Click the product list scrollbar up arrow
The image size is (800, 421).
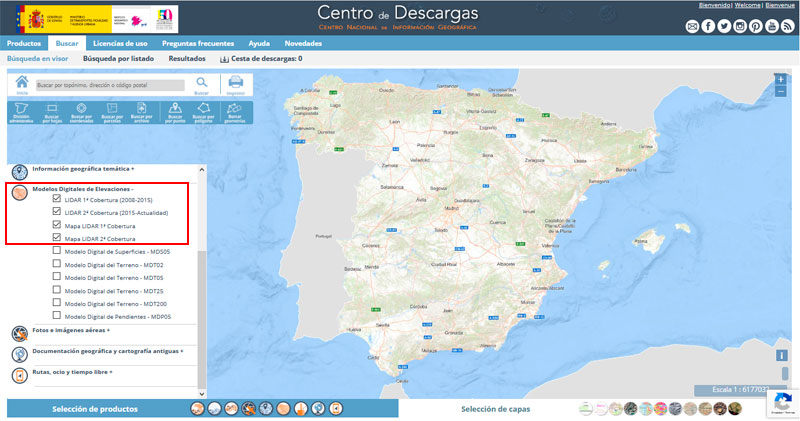202,169
